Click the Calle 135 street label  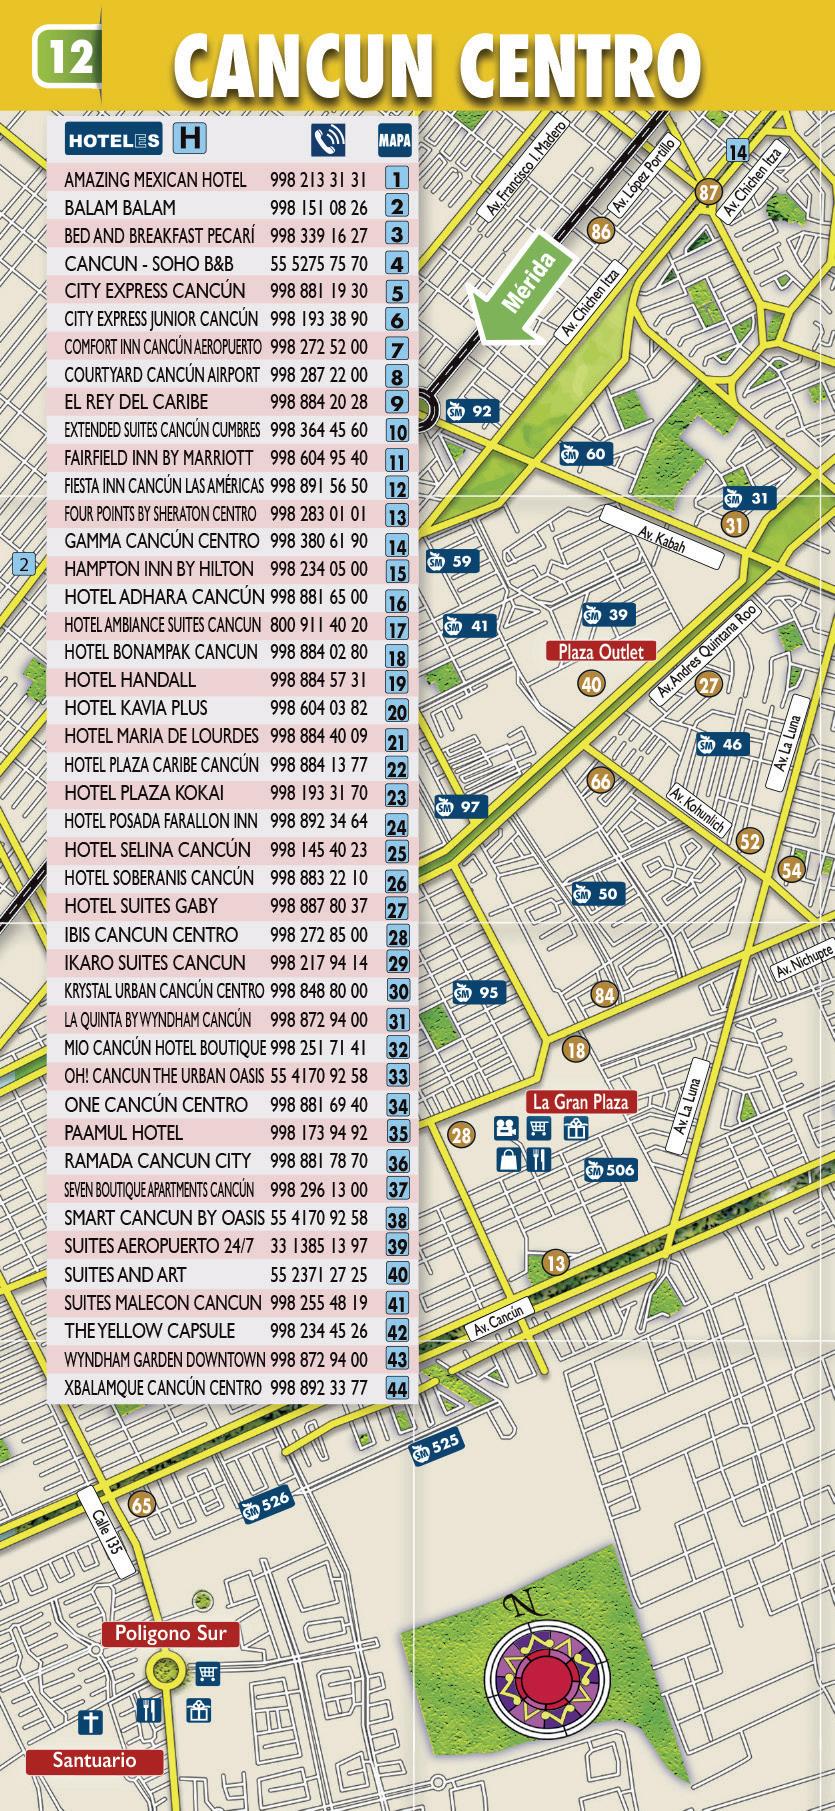[106, 1531]
